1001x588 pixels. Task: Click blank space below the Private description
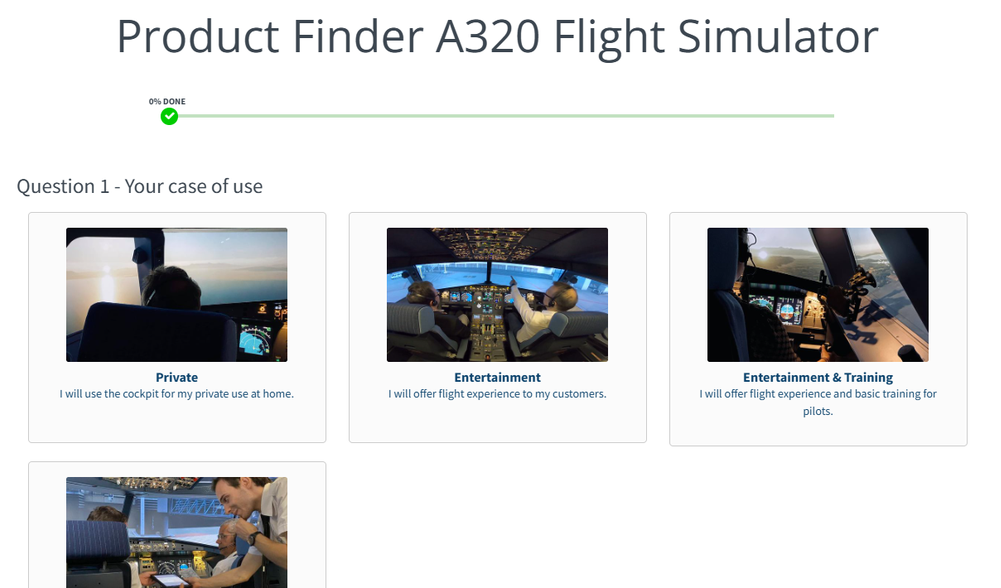[x=177, y=422]
